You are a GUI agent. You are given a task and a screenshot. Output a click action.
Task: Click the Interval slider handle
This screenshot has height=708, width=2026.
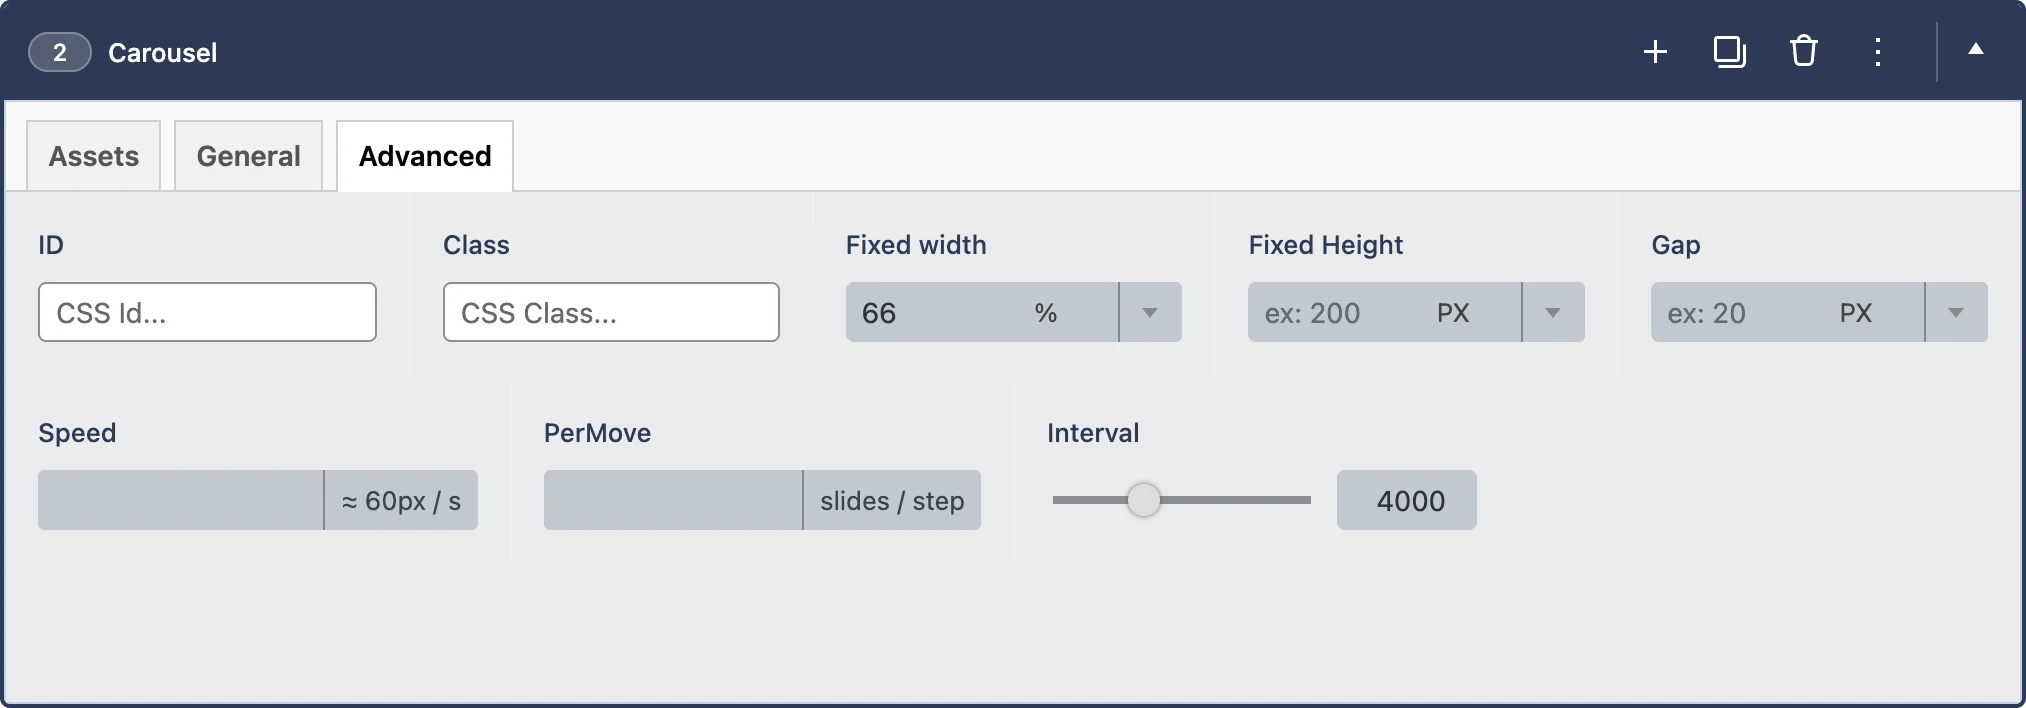[x=1143, y=500]
